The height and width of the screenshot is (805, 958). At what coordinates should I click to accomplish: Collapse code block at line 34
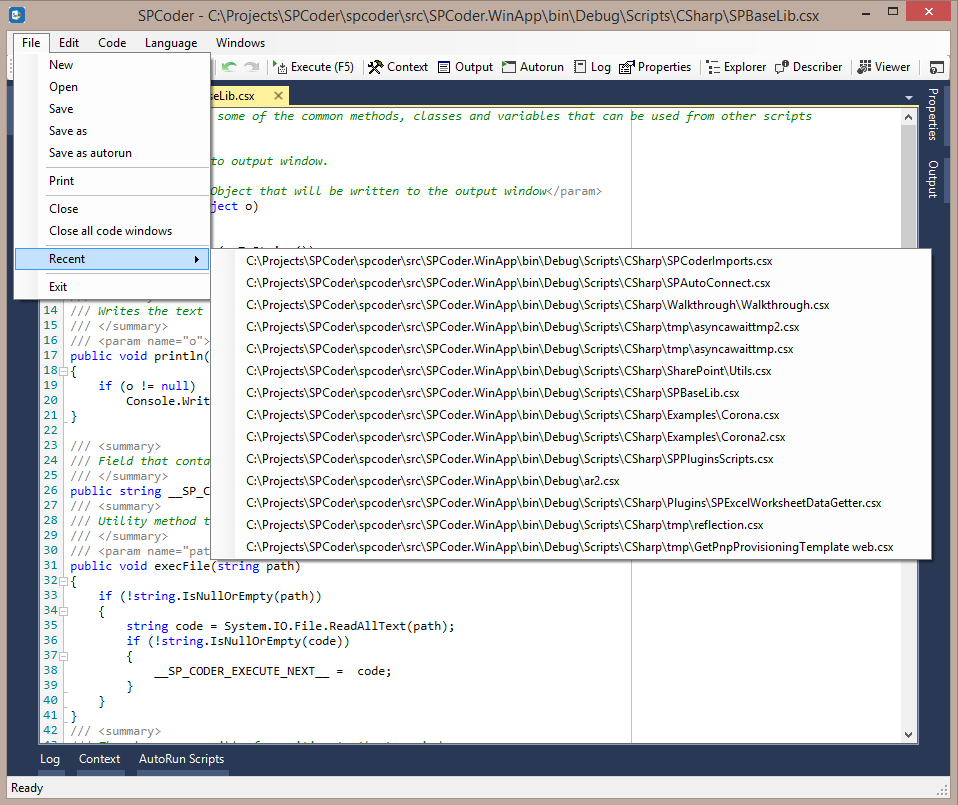tap(64, 610)
